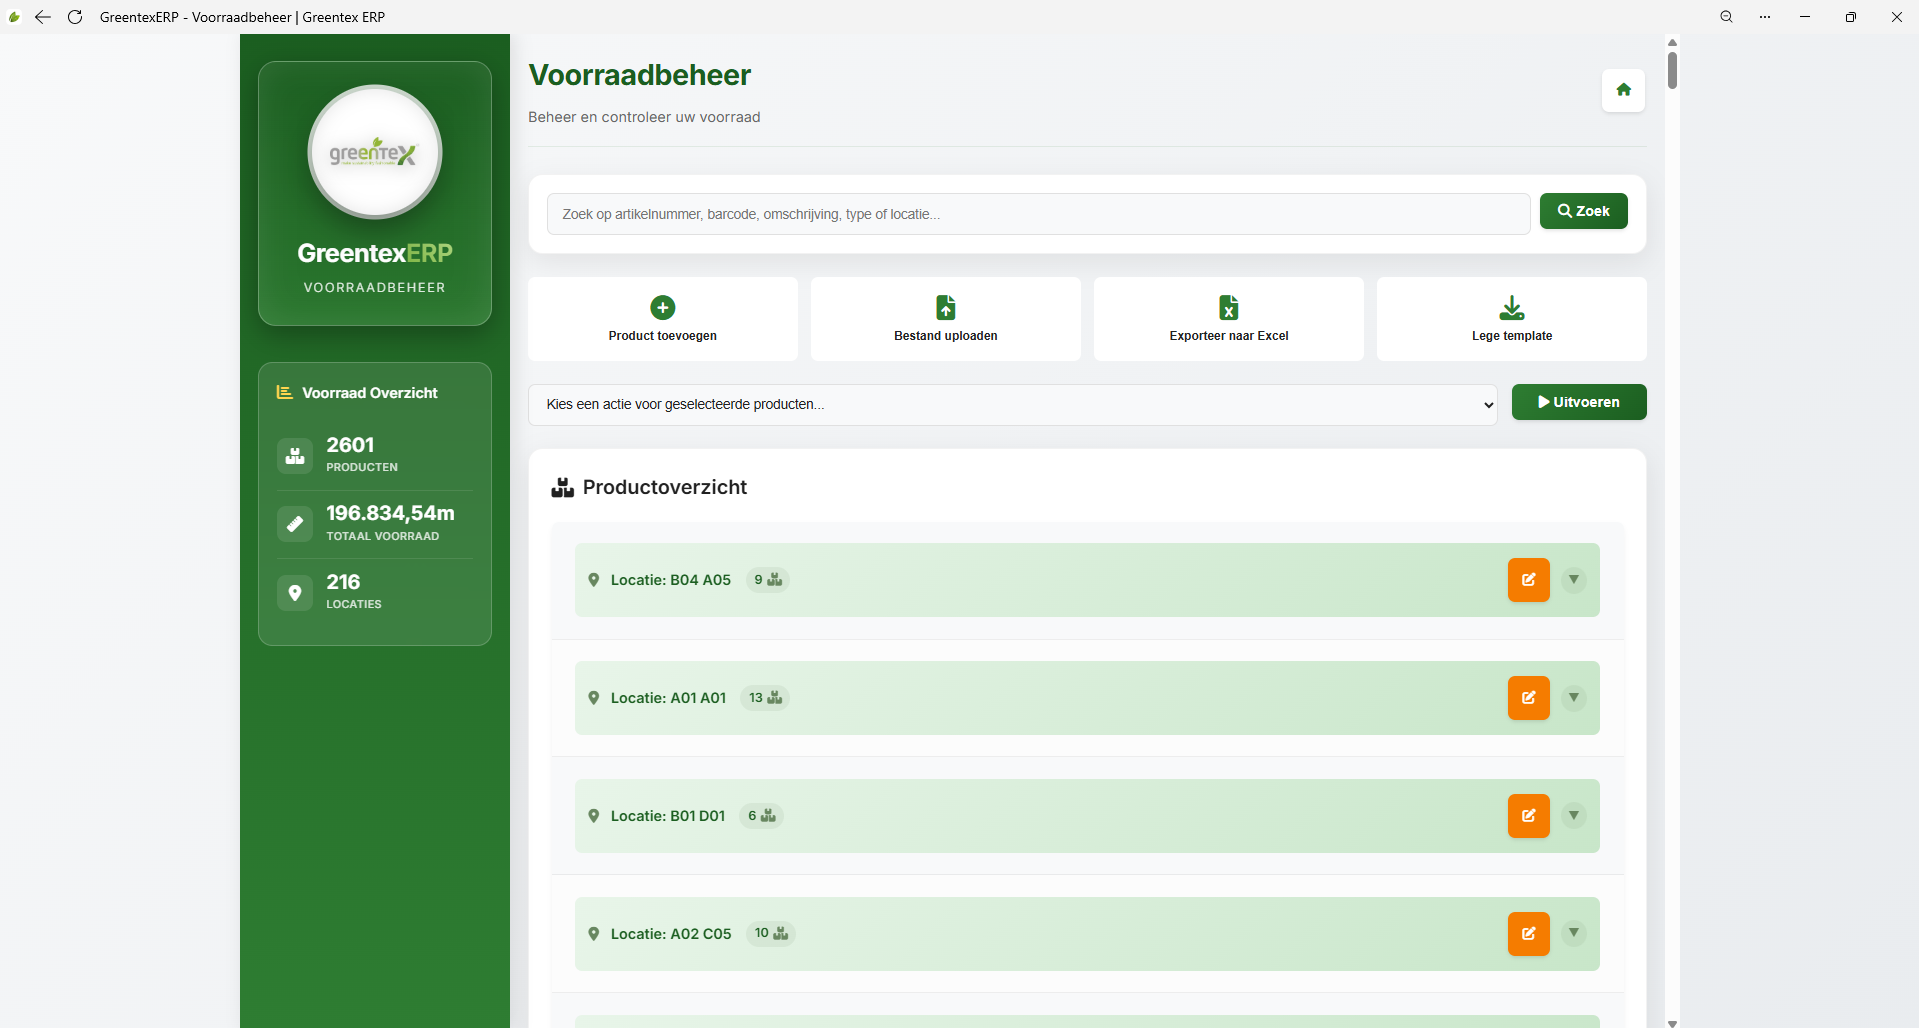
Task: Click the Greentex logo in sidebar
Action: tap(374, 152)
